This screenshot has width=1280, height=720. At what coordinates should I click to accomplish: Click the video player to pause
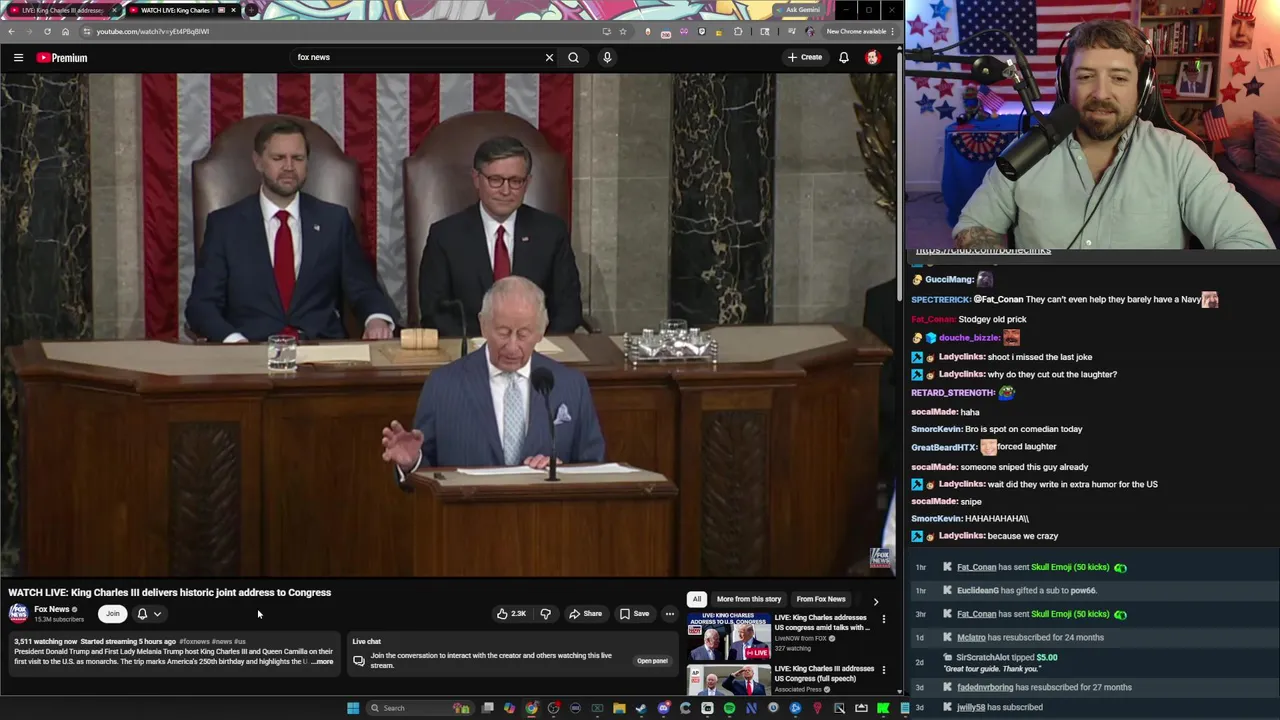pos(448,325)
